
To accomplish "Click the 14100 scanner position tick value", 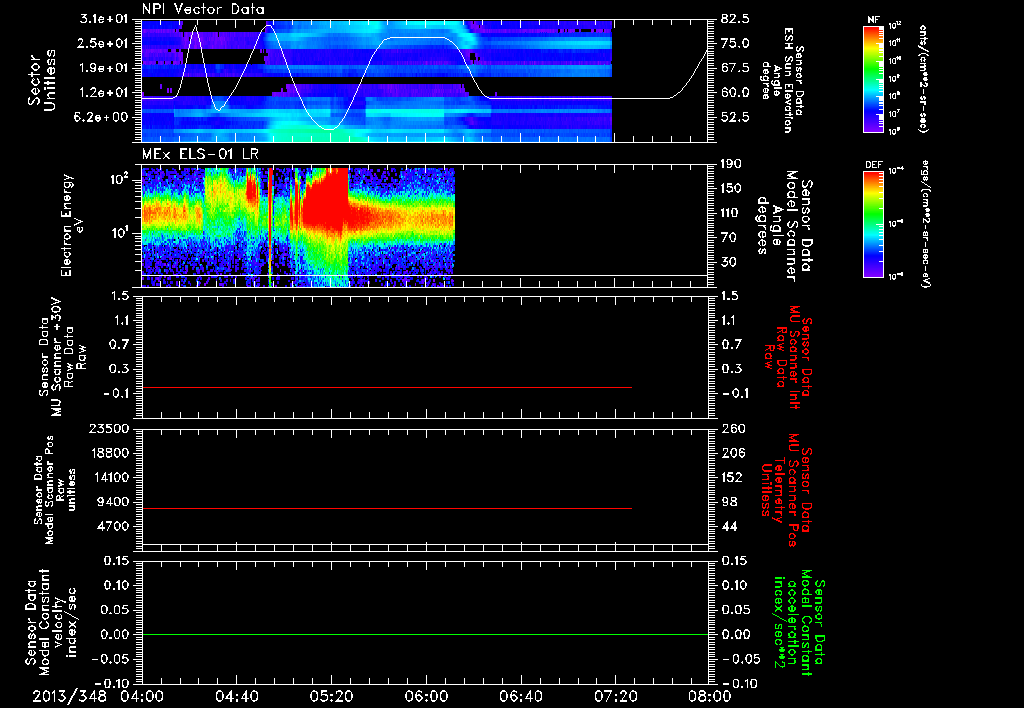I will [x=112, y=477].
